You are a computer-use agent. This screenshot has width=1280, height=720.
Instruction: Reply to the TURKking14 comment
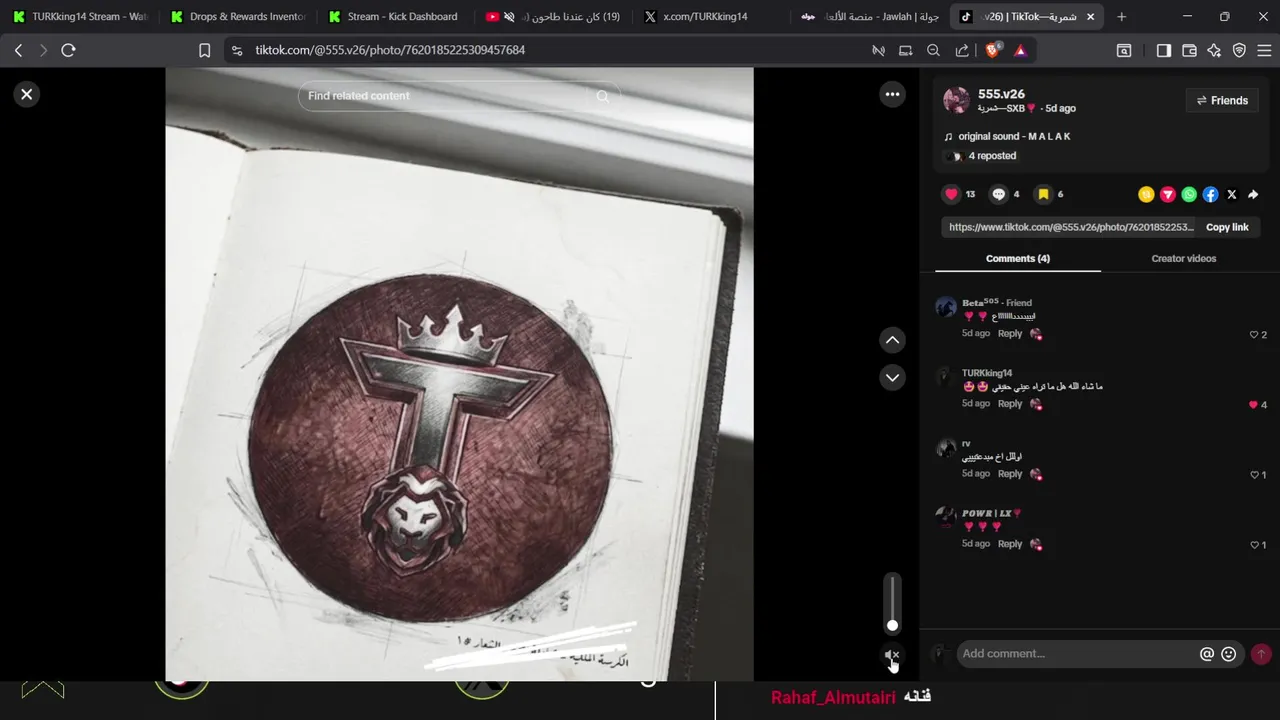pyautogui.click(x=1010, y=404)
